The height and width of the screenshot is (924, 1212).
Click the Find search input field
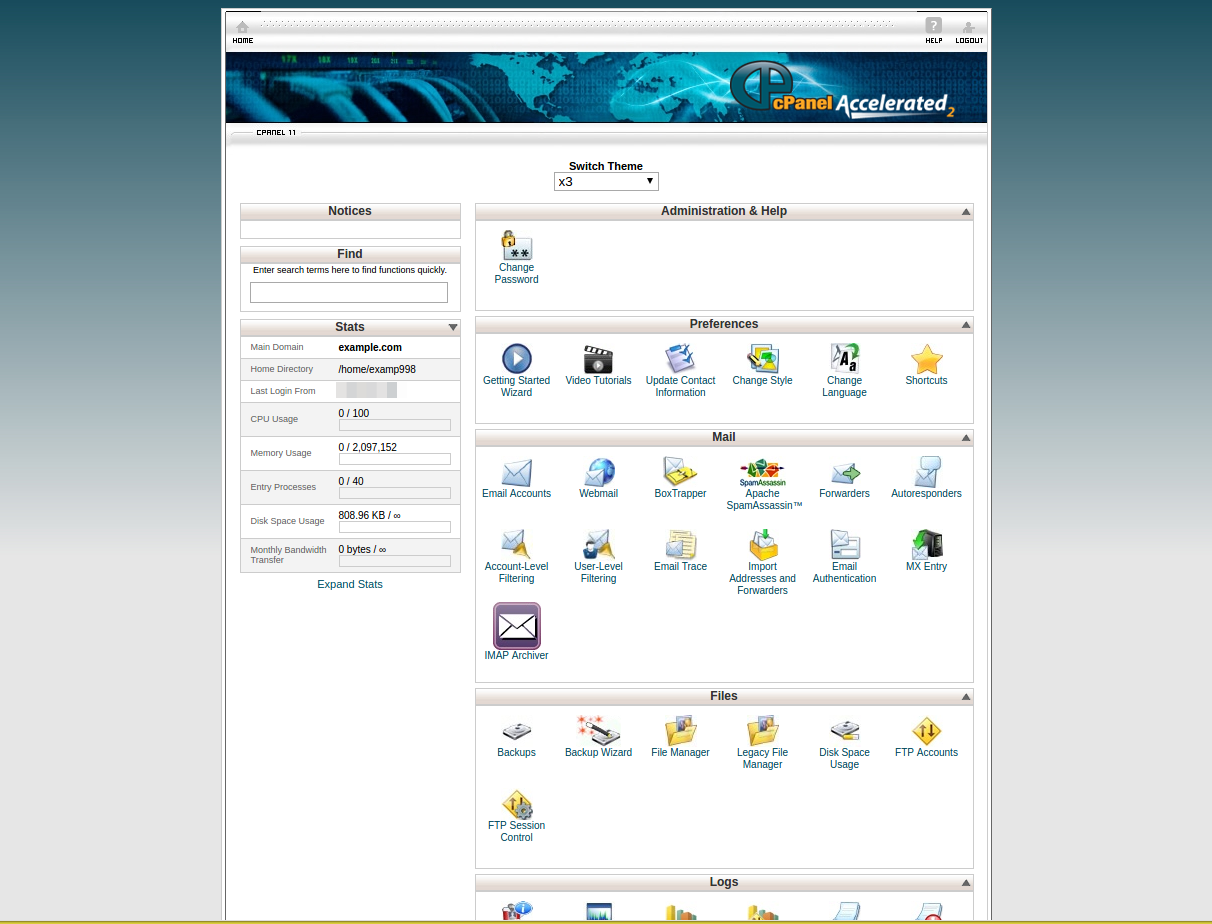(349, 293)
